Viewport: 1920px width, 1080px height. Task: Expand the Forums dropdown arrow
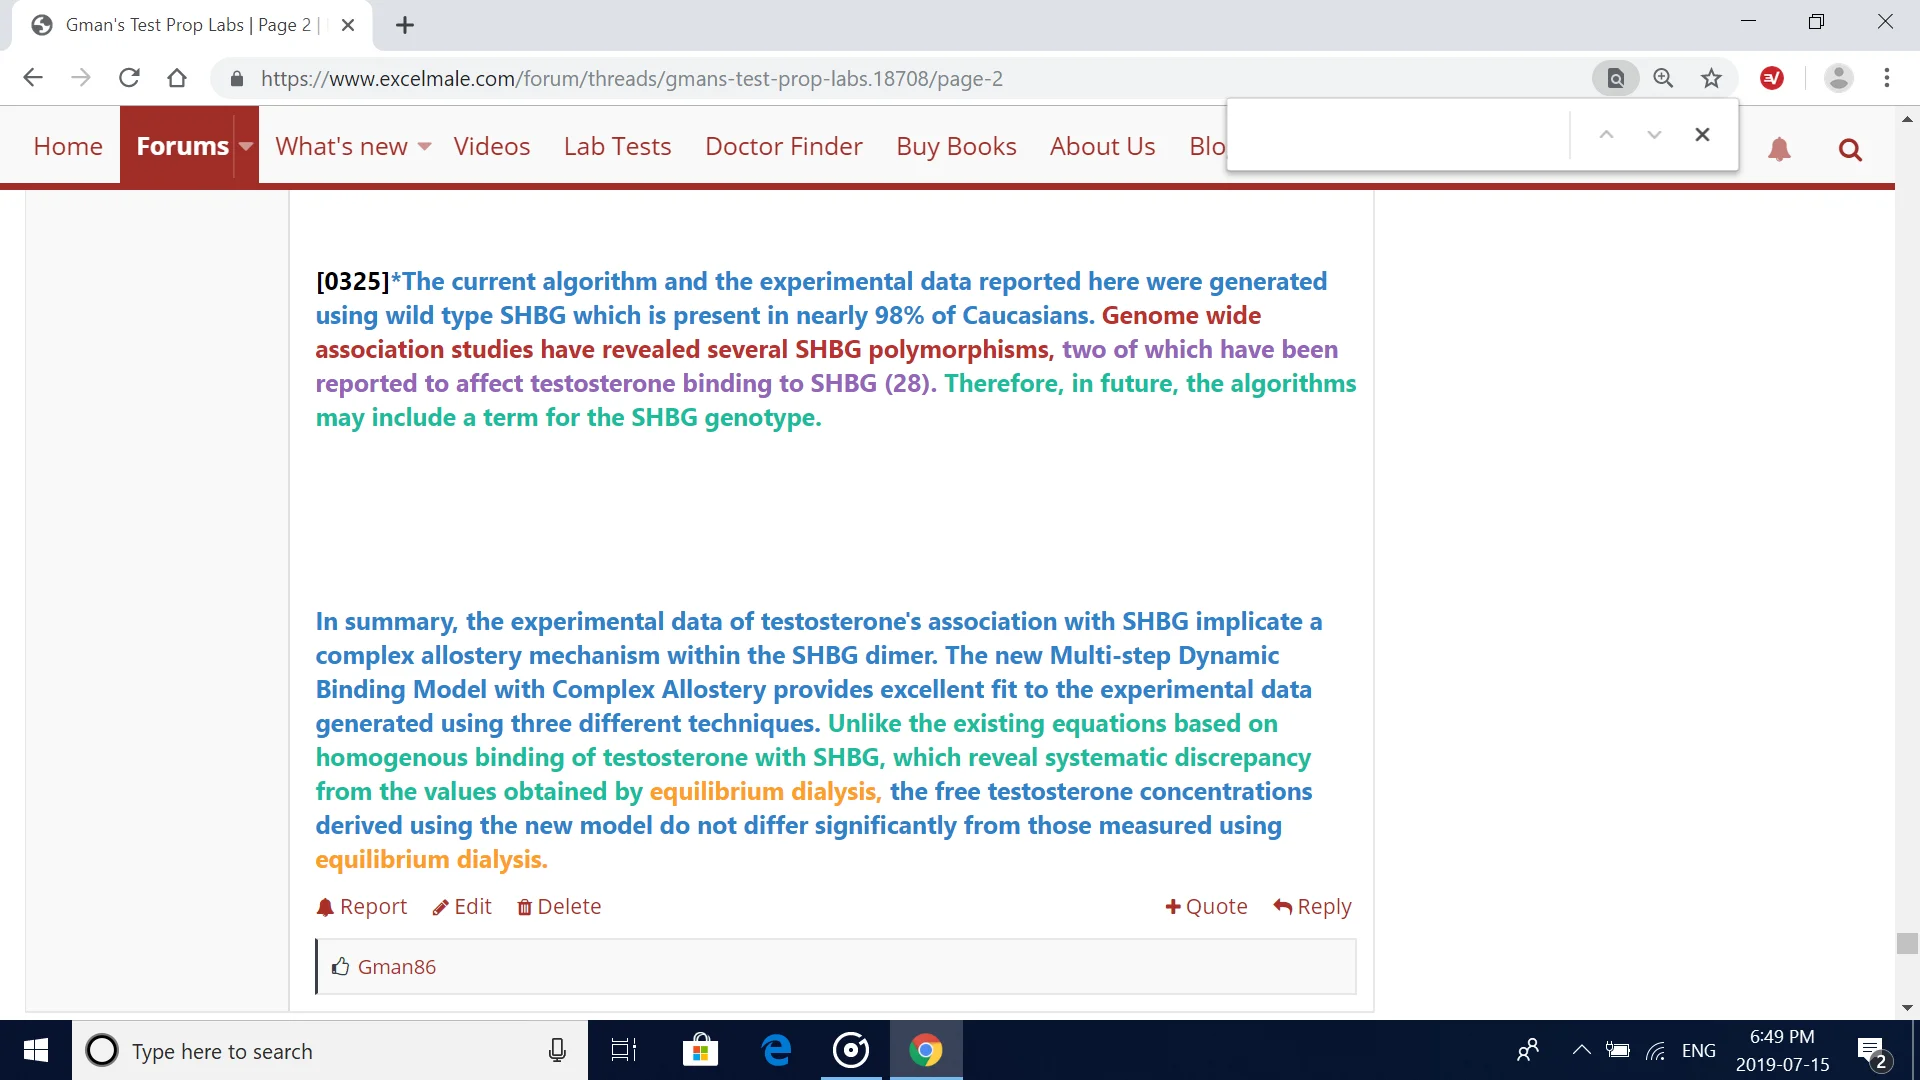pos(246,146)
